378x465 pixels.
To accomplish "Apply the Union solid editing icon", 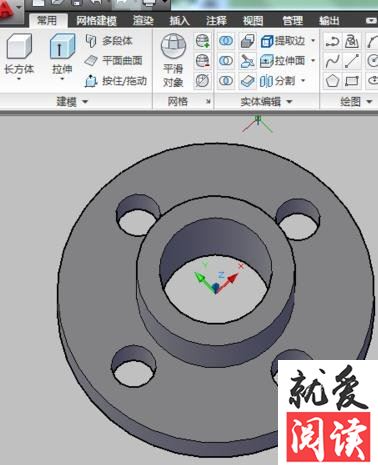I will (x=226, y=41).
